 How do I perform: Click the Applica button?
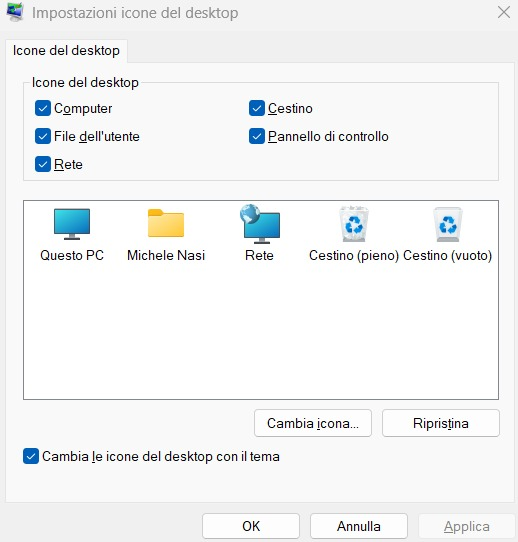click(467, 526)
